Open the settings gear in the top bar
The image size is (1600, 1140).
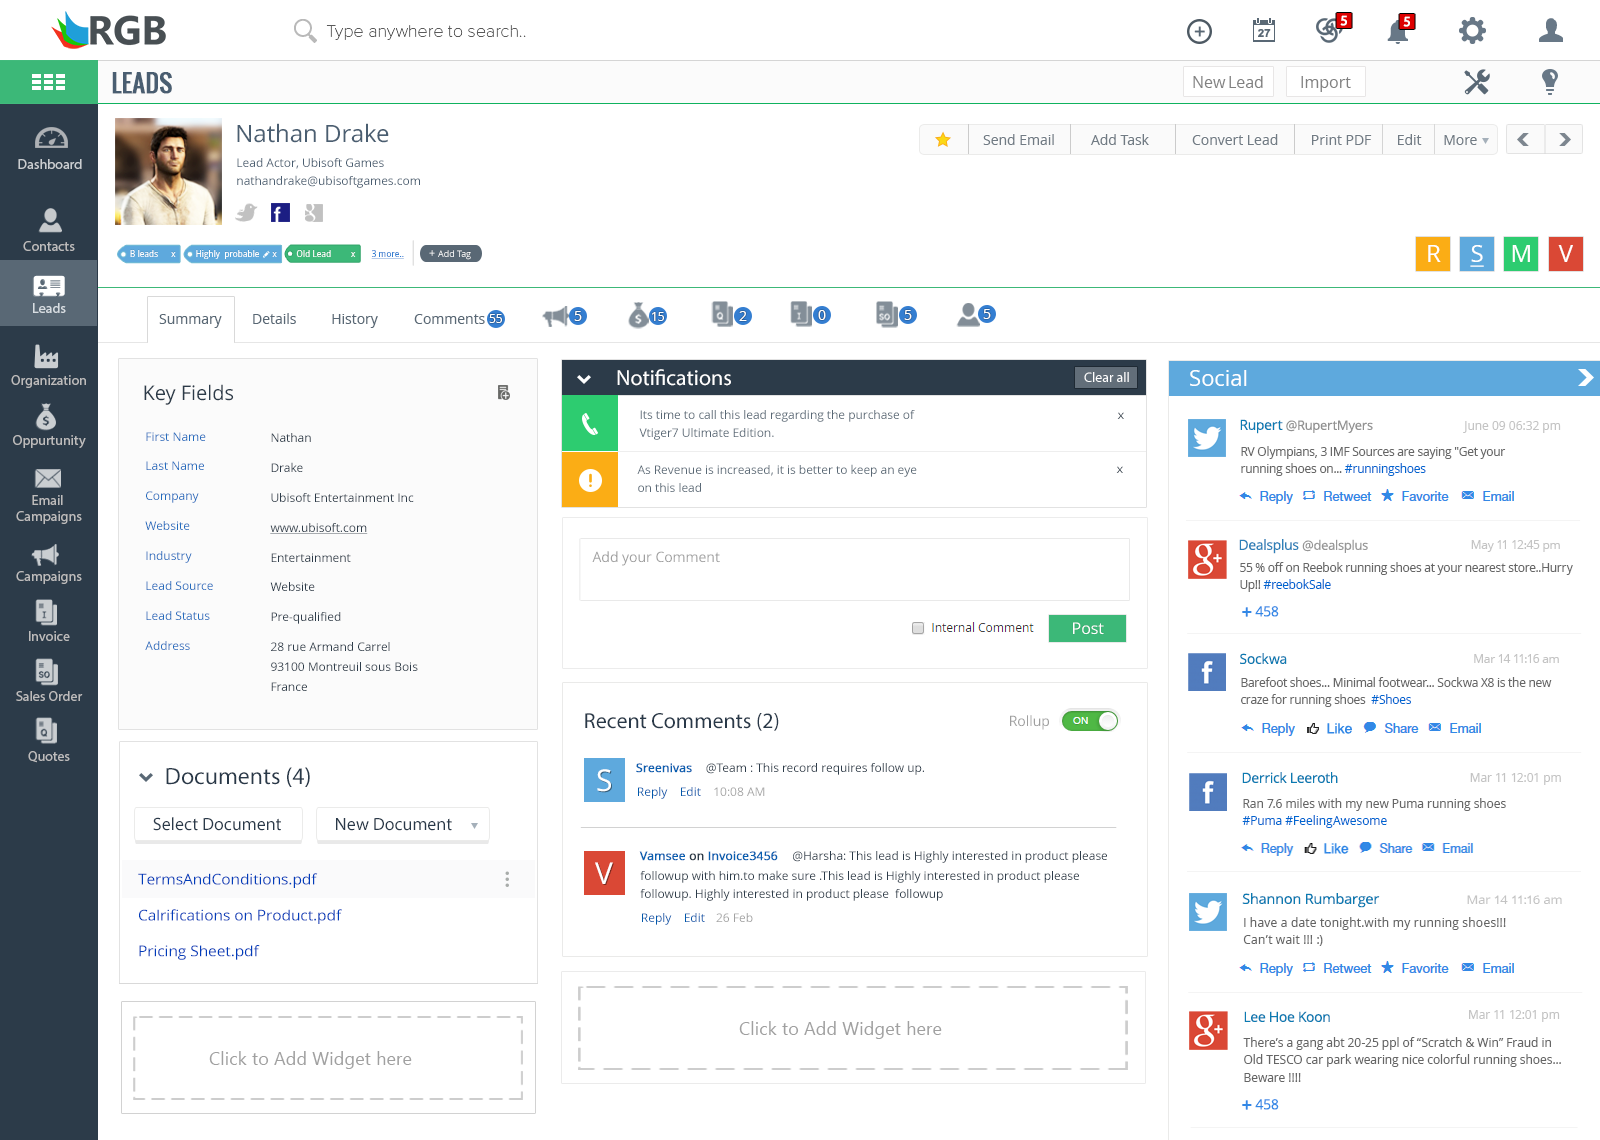point(1472,30)
